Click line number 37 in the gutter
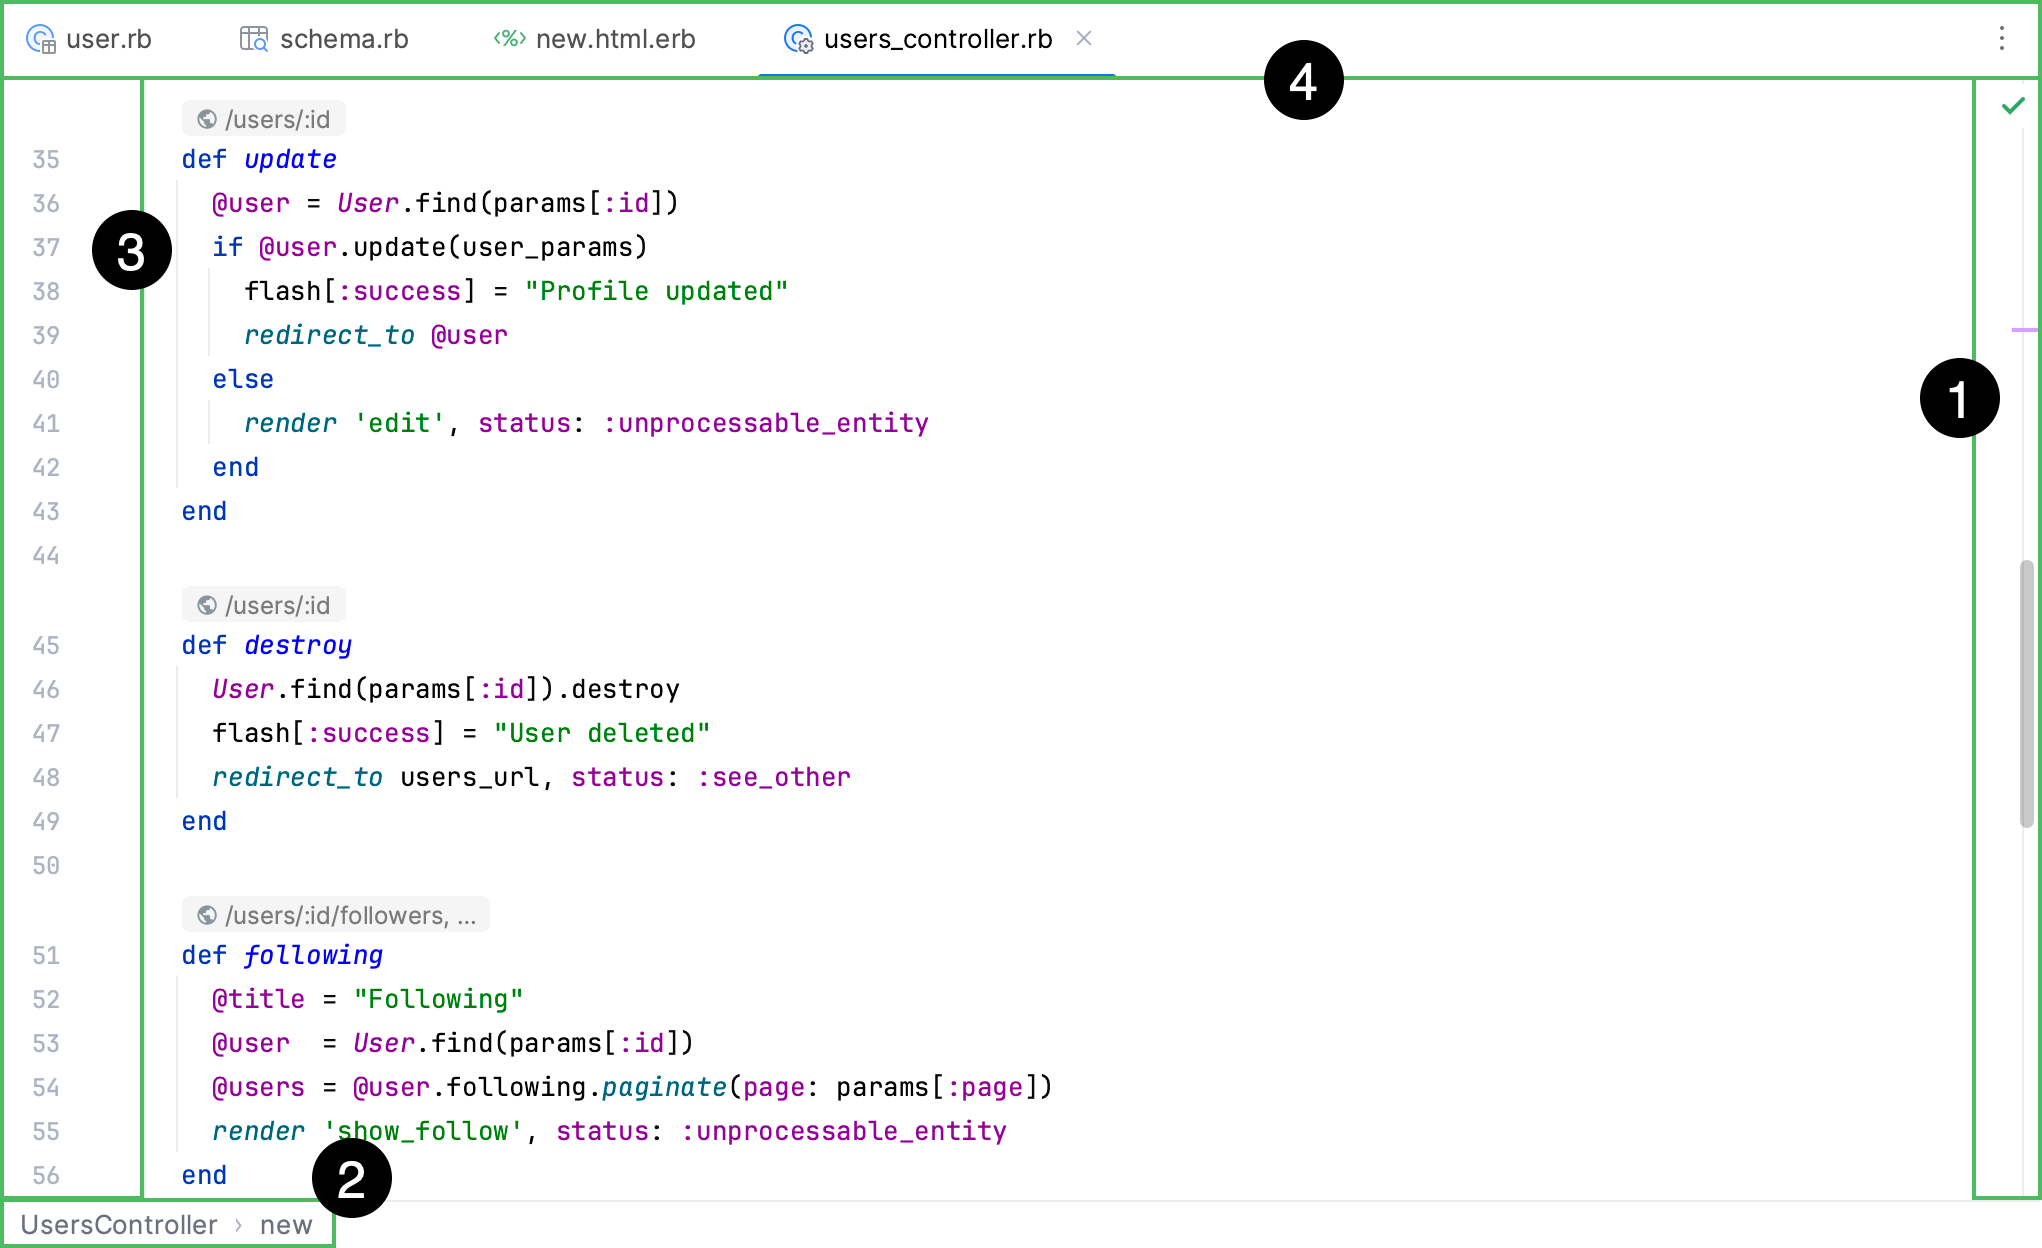Viewport: 2042px width, 1248px height. coord(46,247)
